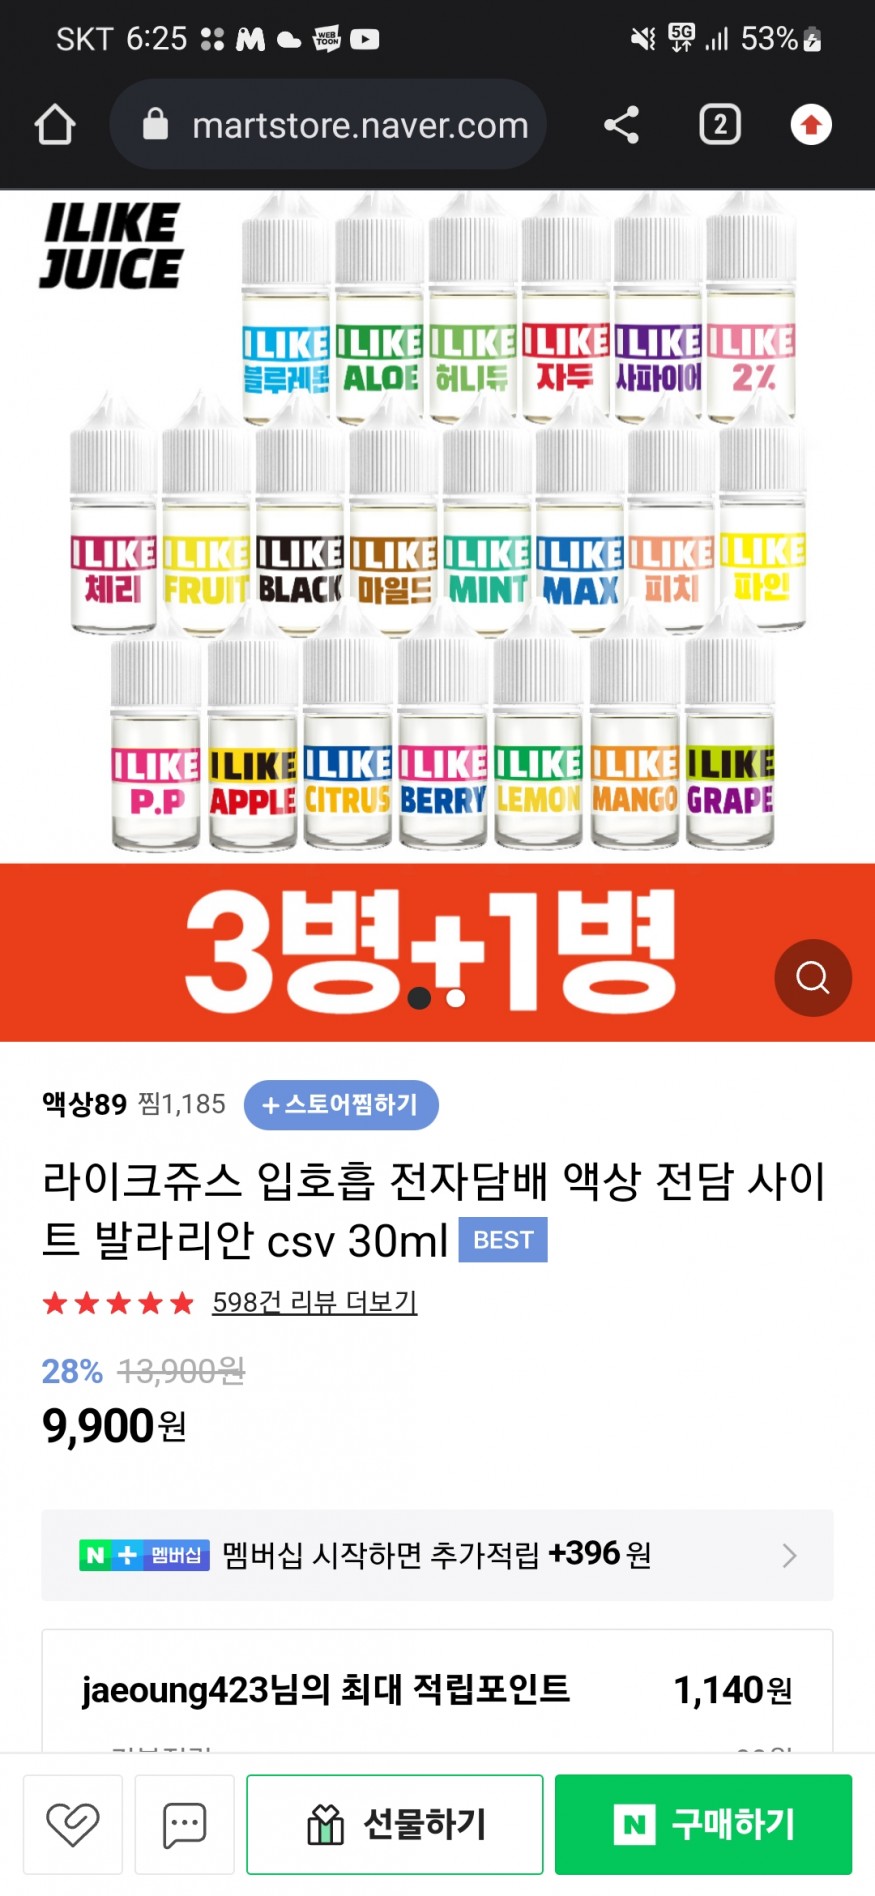This screenshot has height=1896, width=875.
Task: Open the chat inquiry speech-bubble icon
Action: pos(185,1824)
